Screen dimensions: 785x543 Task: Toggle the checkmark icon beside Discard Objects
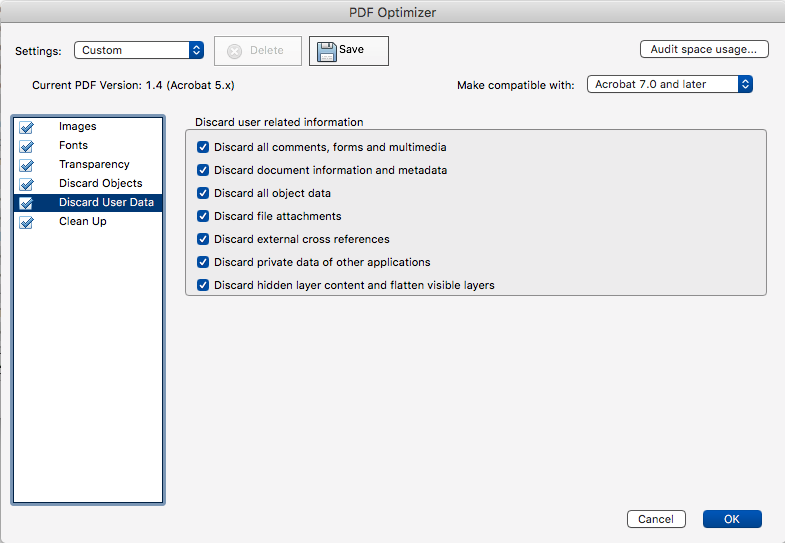click(27, 185)
